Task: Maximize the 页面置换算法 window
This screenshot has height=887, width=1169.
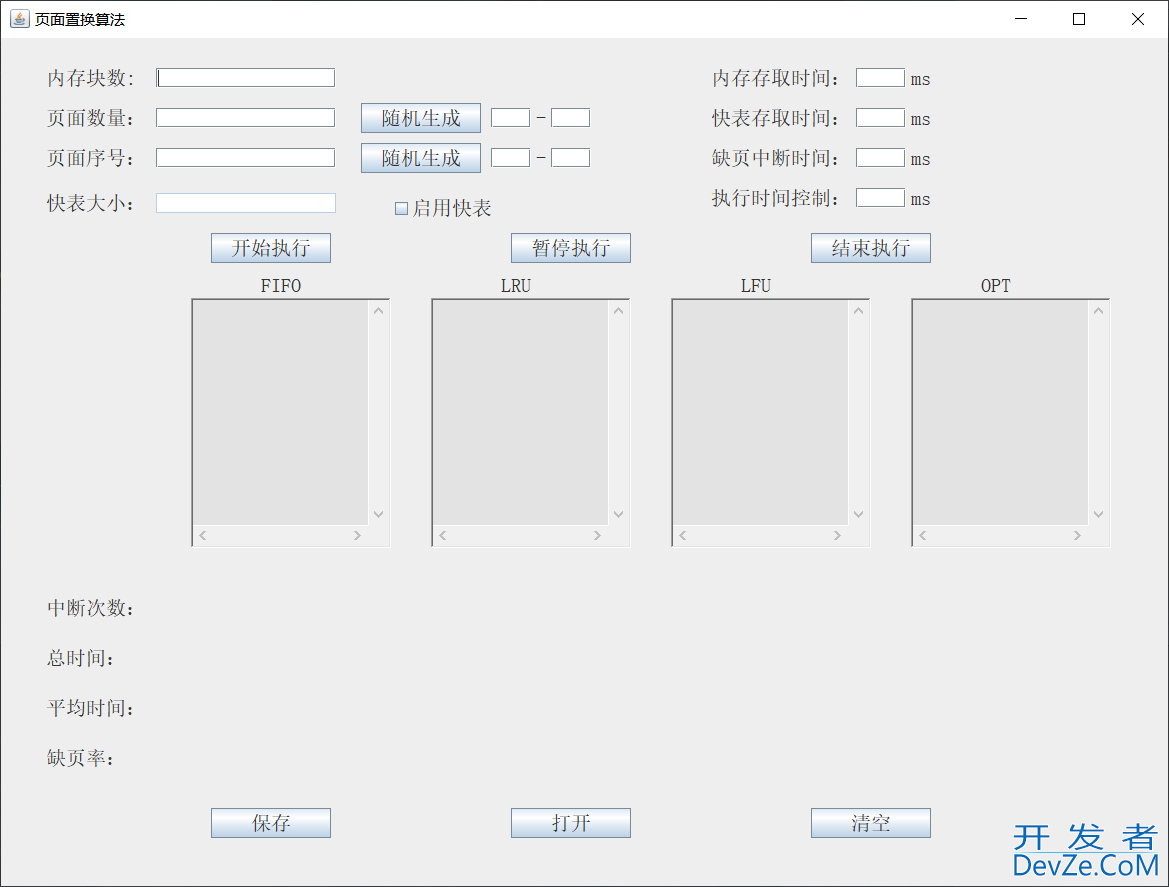Action: click(1079, 19)
